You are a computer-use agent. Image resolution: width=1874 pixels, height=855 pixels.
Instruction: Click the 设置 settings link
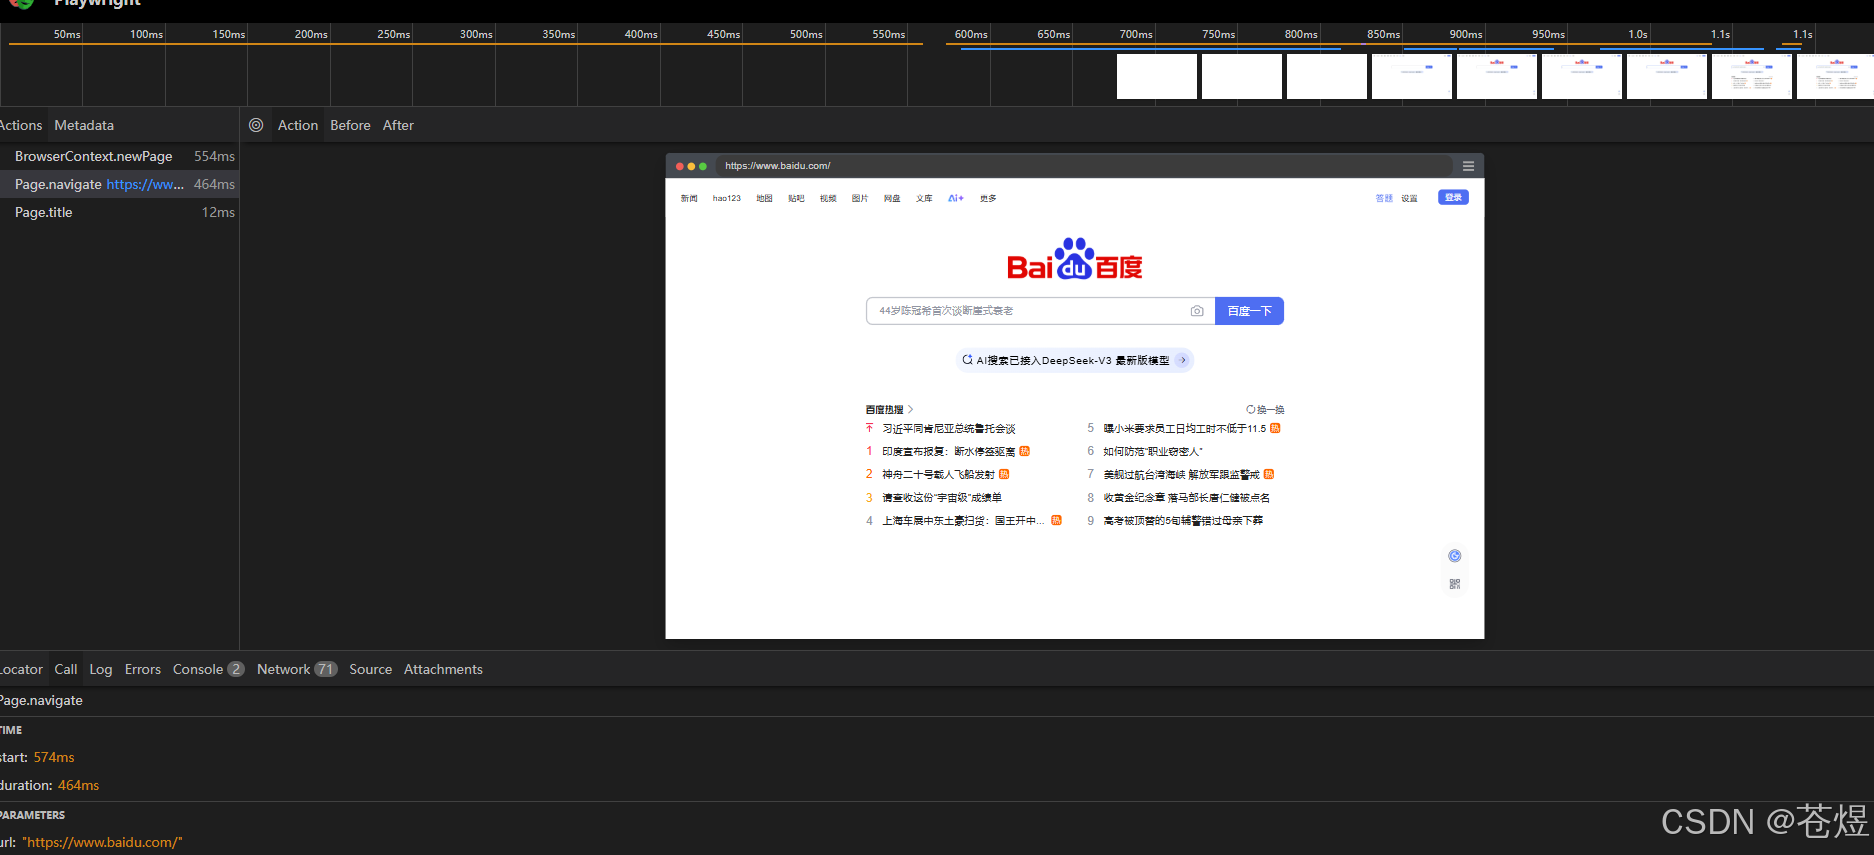click(1409, 198)
